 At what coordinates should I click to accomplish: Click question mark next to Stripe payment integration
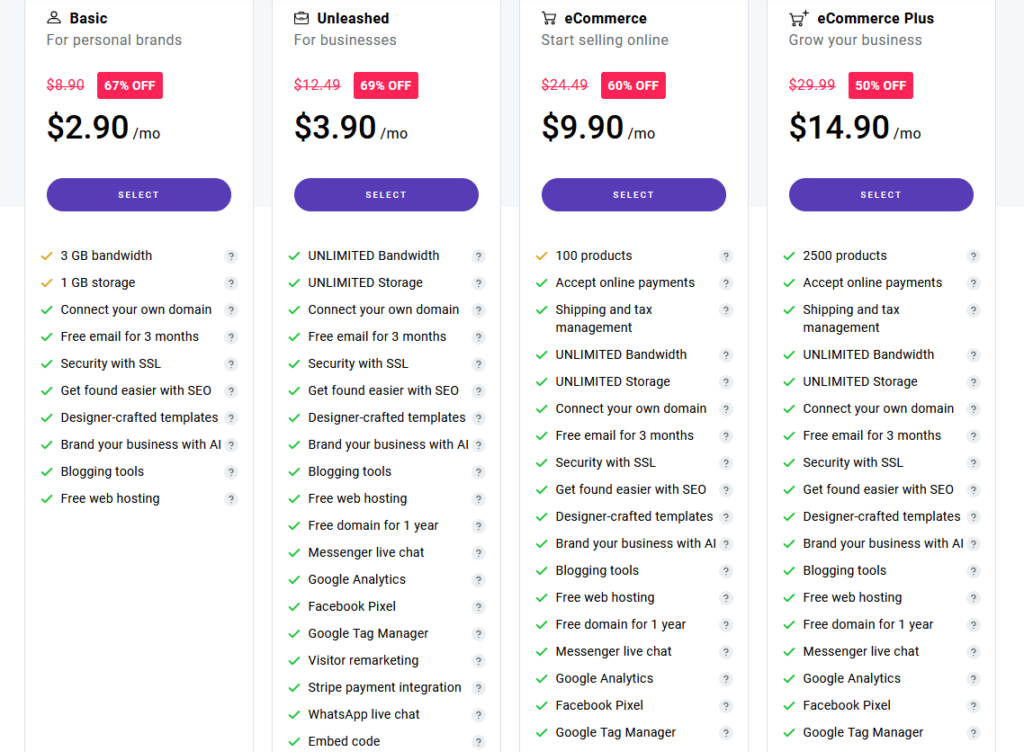[479, 688]
